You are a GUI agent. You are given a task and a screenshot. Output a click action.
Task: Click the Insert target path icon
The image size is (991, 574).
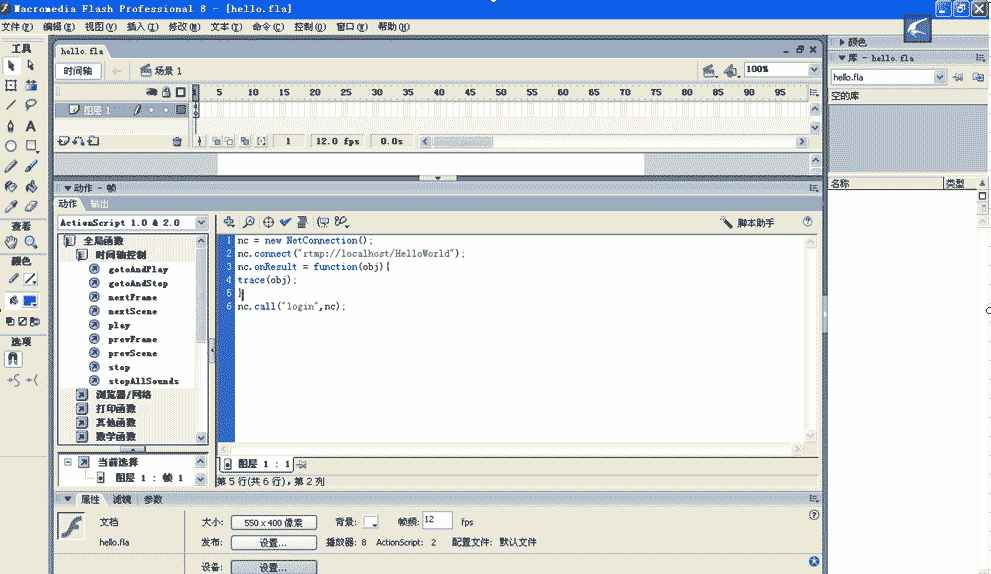coord(269,222)
